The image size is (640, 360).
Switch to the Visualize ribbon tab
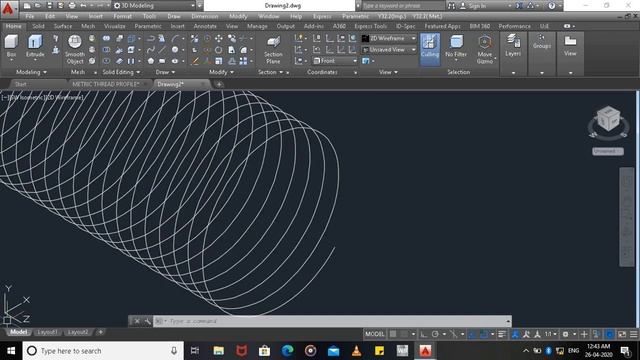coord(115,26)
